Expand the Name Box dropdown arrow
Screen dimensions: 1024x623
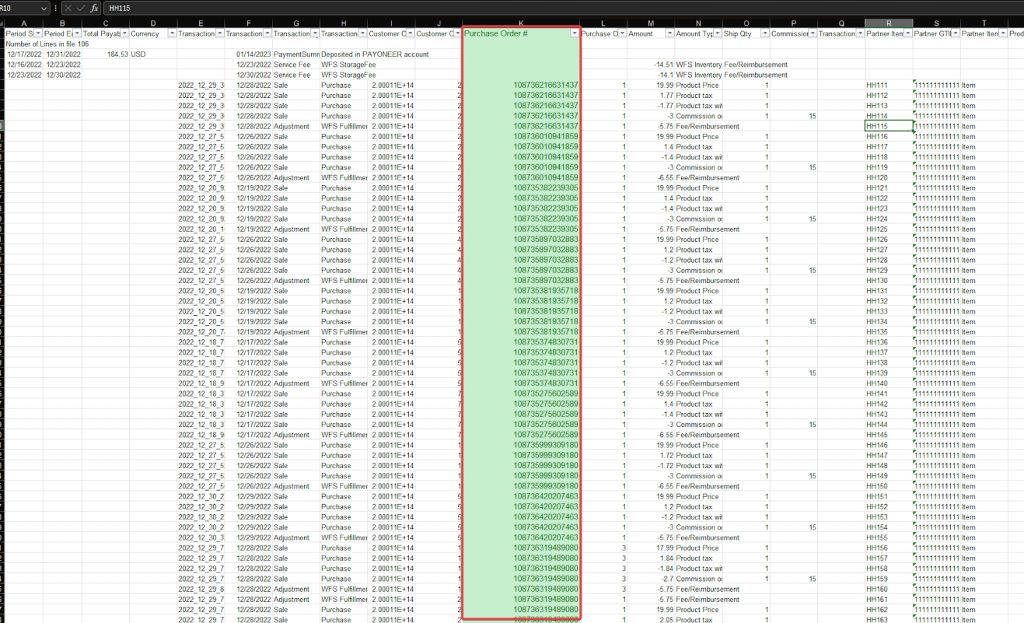pos(44,8)
